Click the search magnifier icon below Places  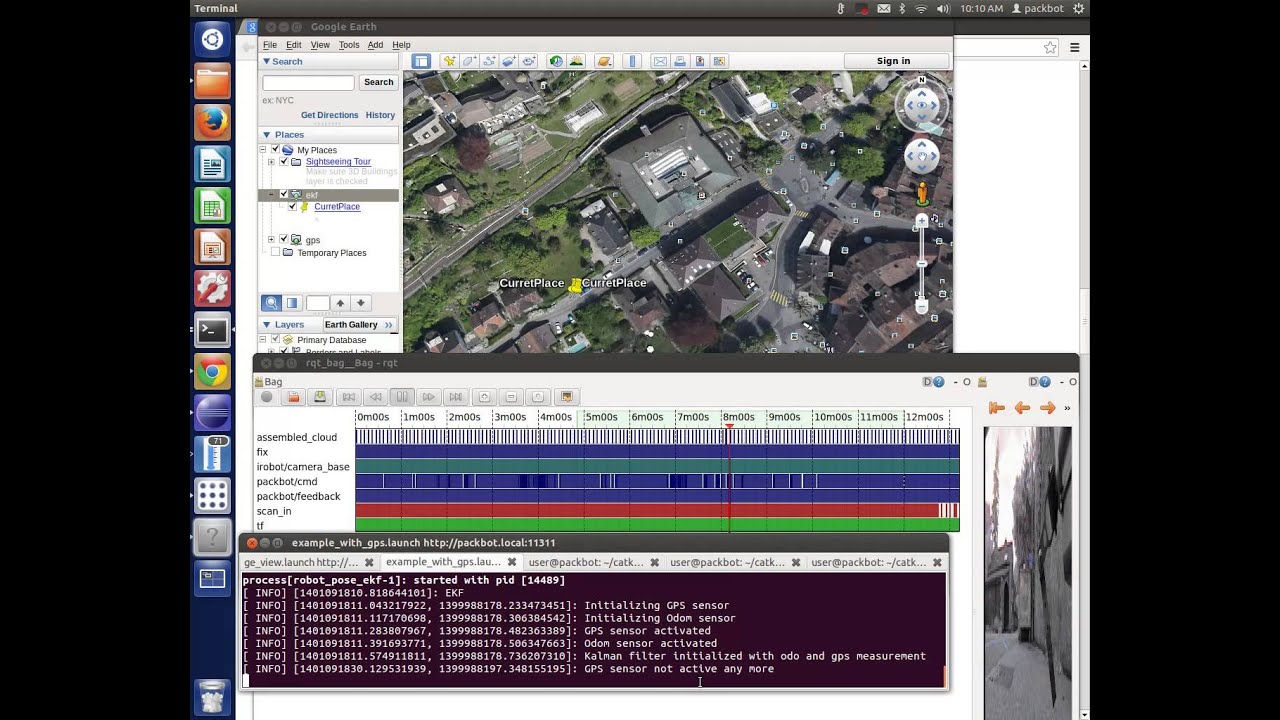[271, 303]
